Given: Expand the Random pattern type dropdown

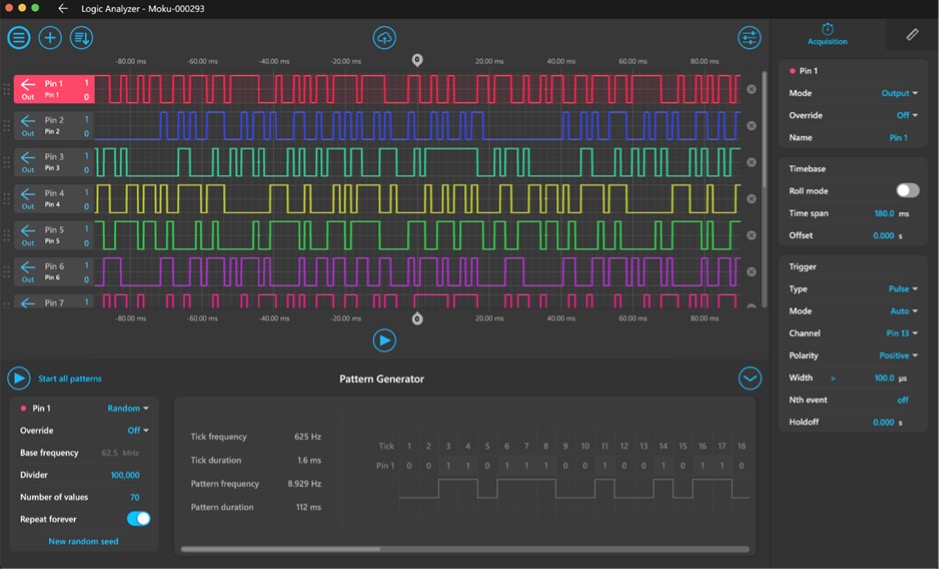Looking at the screenshot, I should point(128,408).
